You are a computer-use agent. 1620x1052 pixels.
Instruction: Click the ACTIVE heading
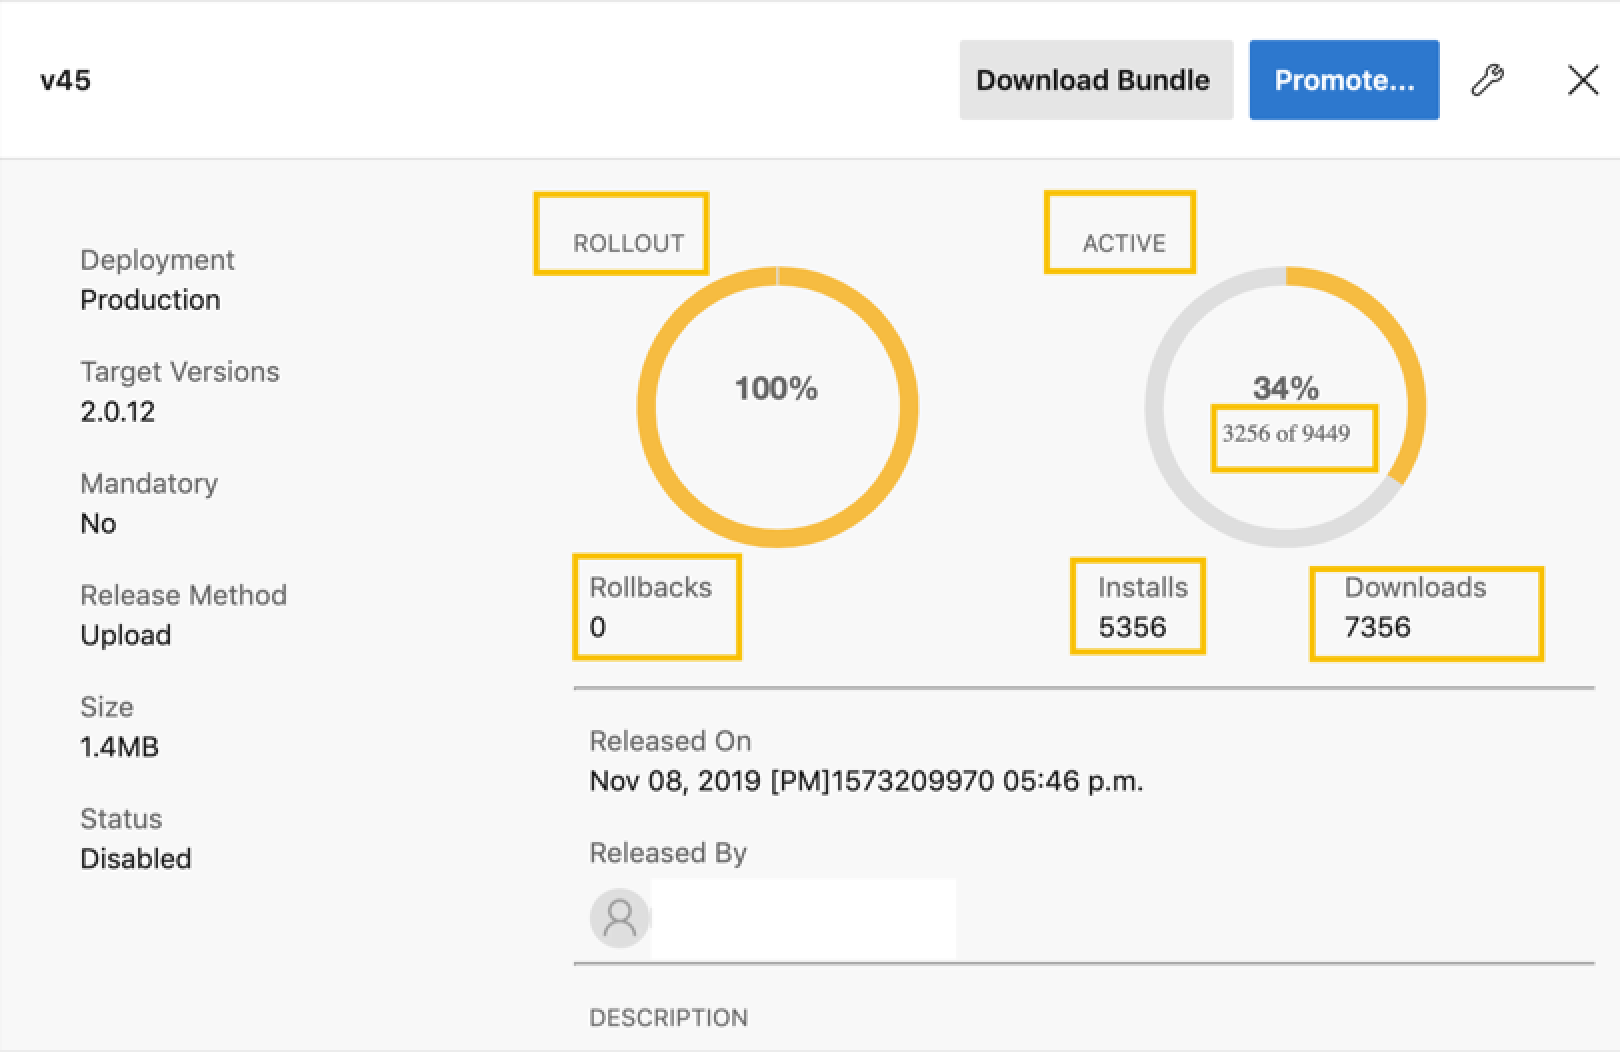coord(1124,243)
